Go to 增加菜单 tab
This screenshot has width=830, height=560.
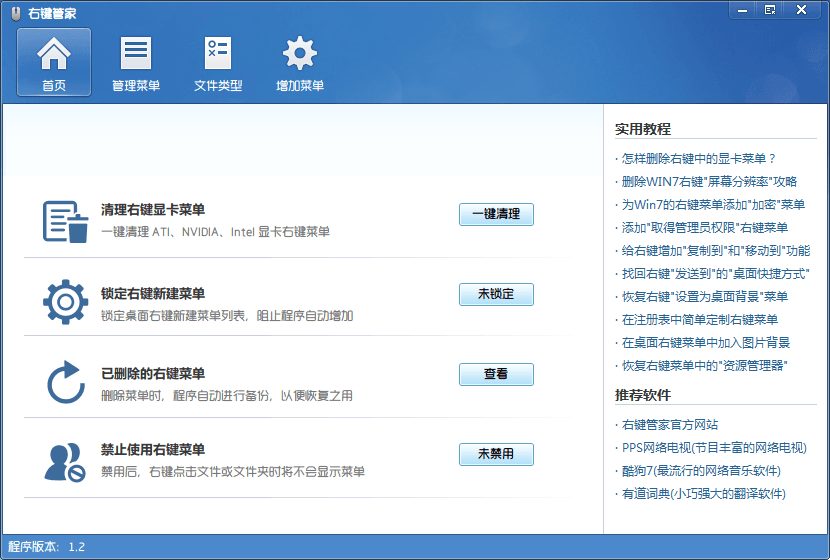tap(300, 62)
